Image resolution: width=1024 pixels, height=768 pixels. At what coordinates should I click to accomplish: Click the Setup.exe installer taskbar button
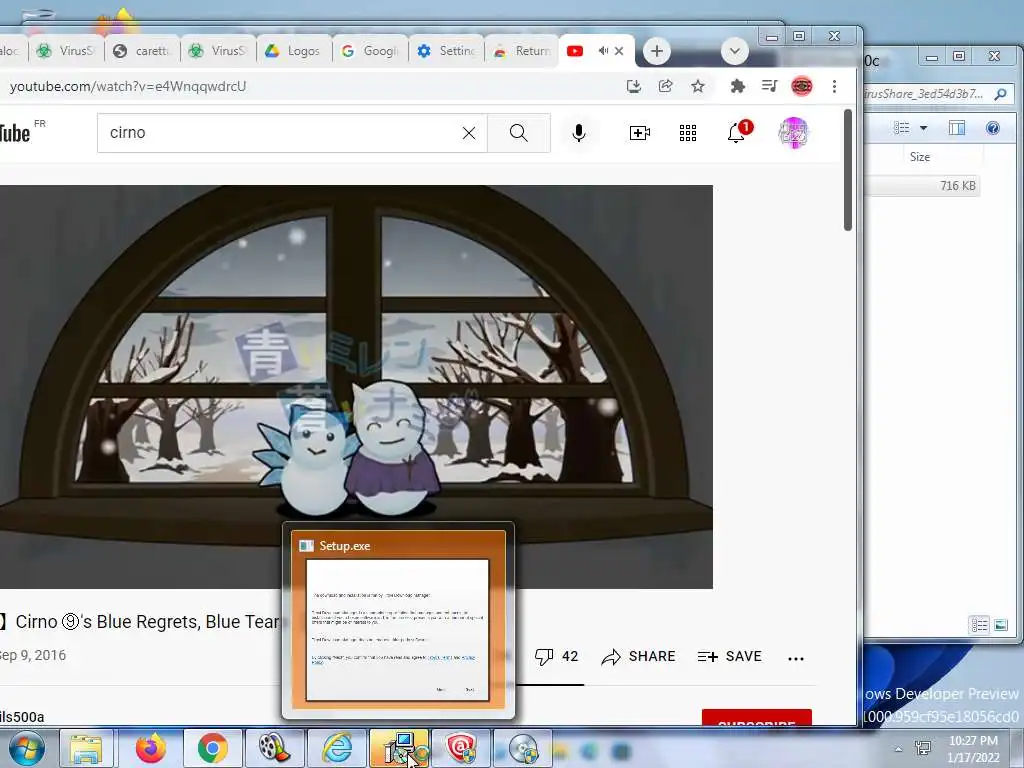click(399, 748)
